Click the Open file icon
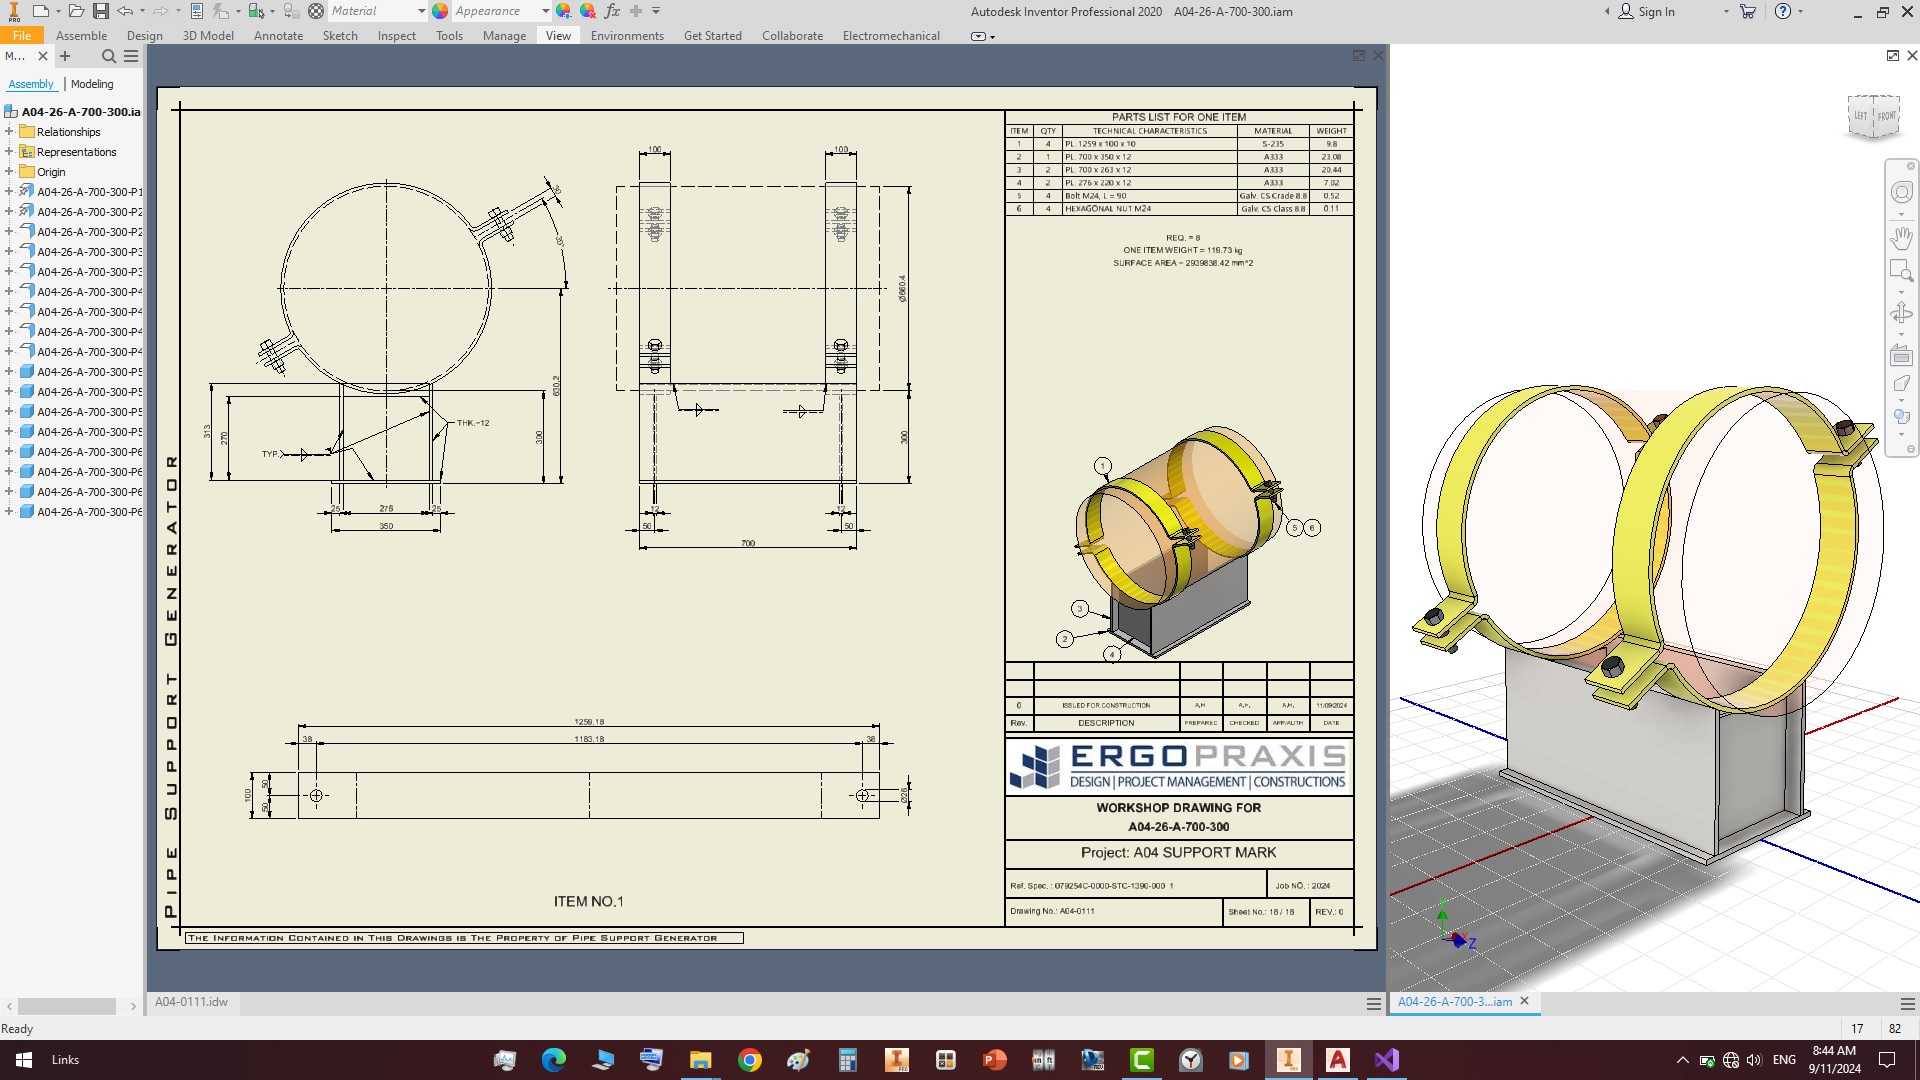The image size is (1920, 1080). [x=76, y=11]
